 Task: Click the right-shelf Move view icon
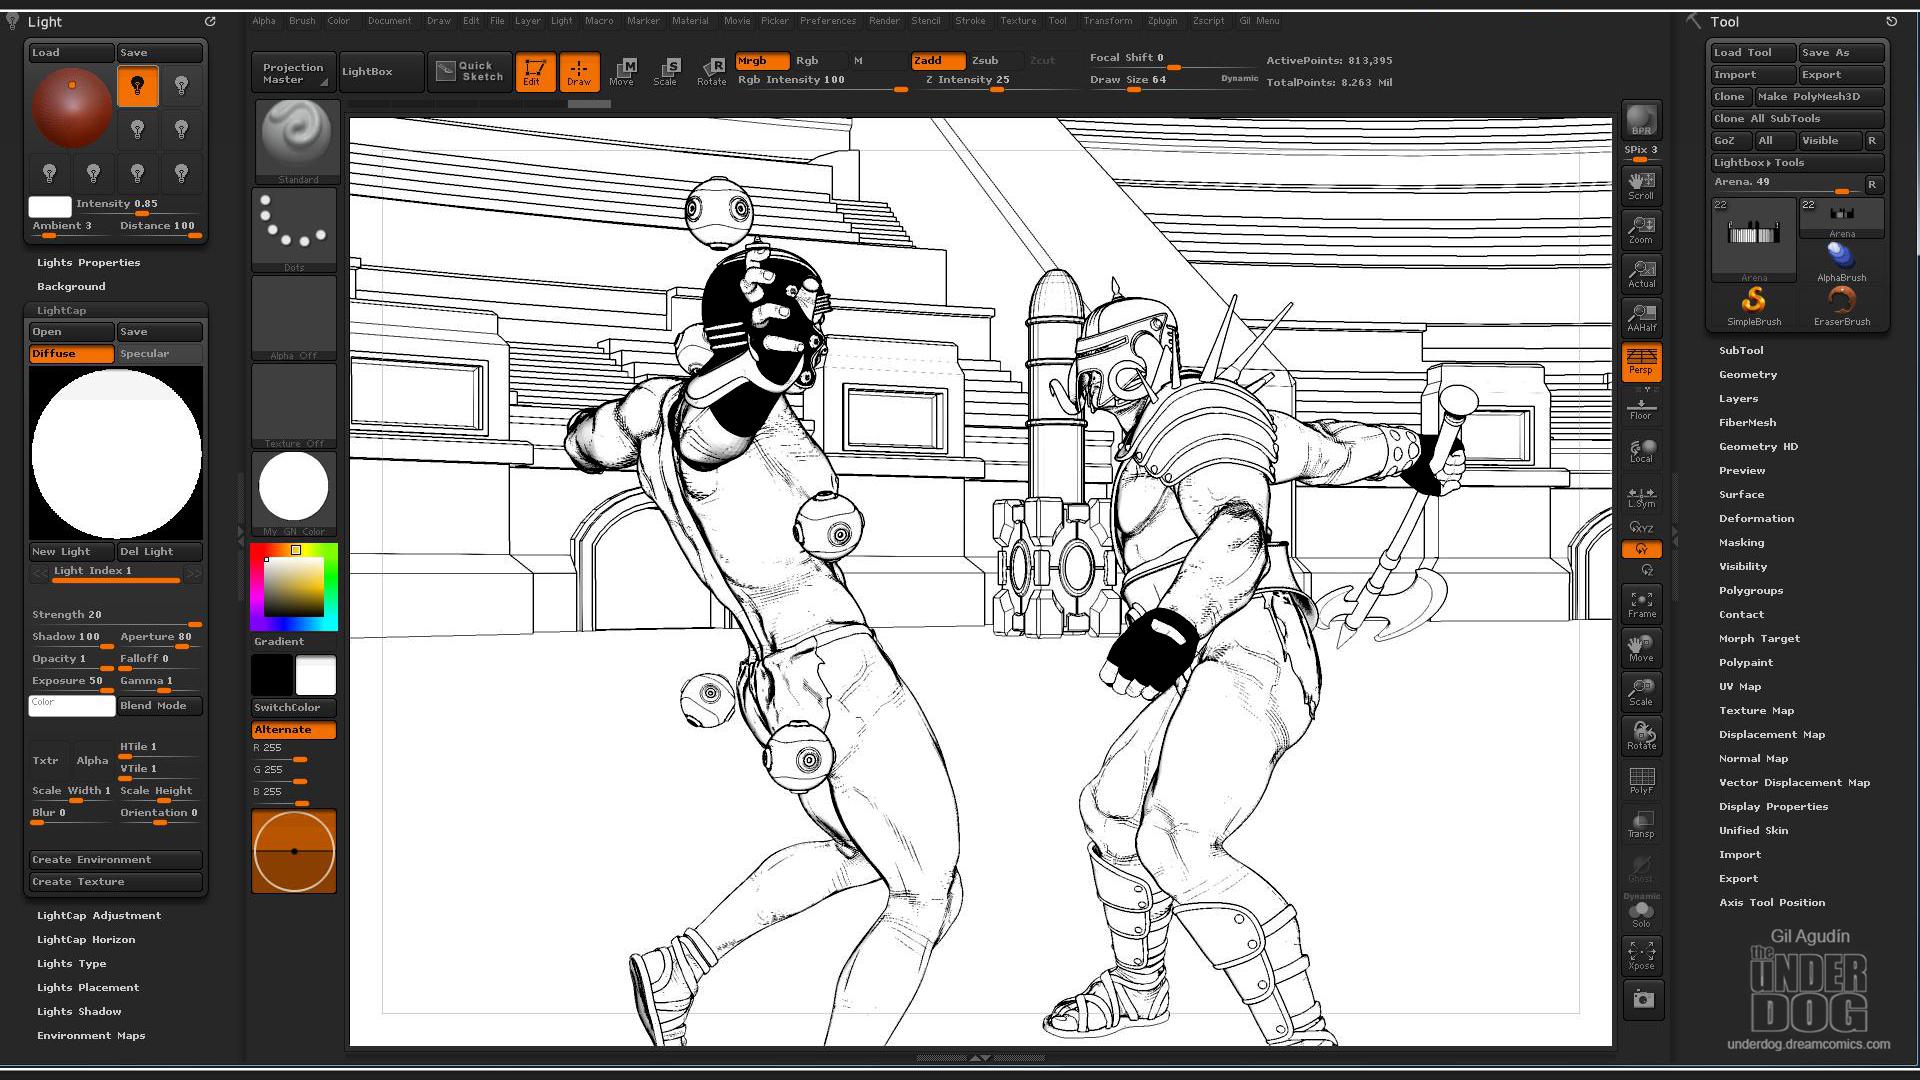1641,647
